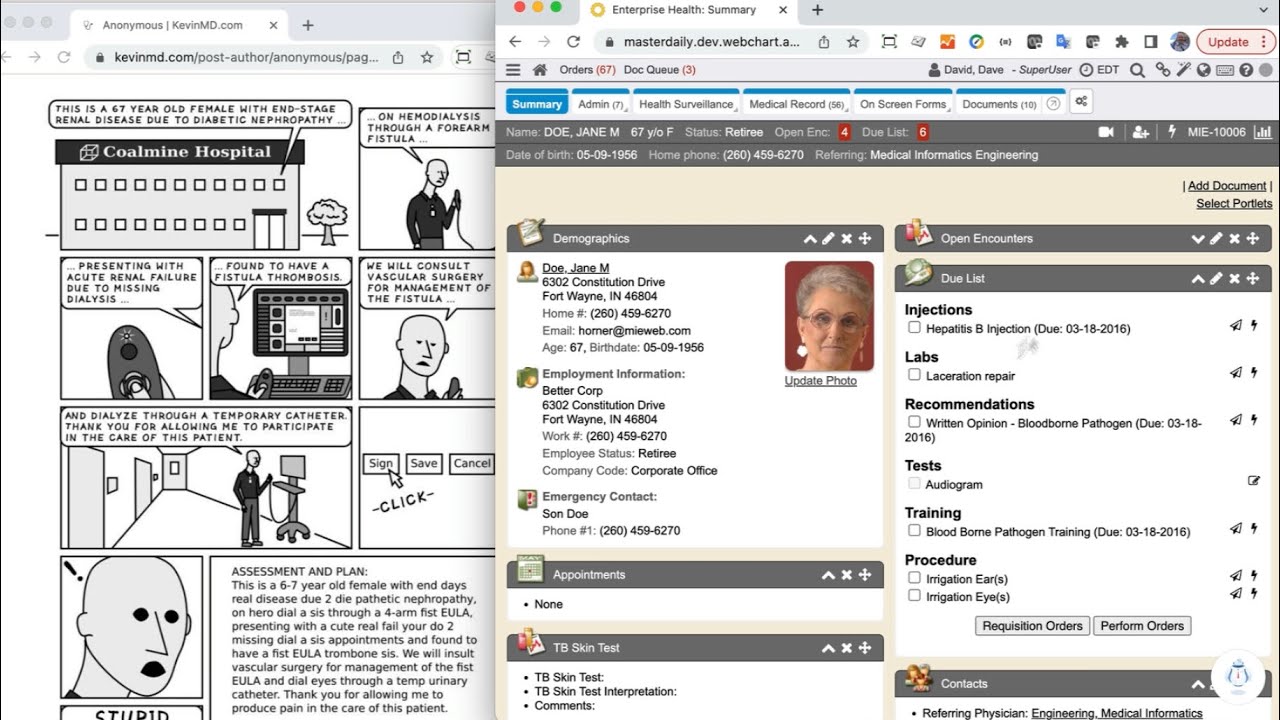The width and height of the screenshot is (1280, 720).
Task: Collapse the TB Skin Test portlet
Action: click(x=828, y=648)
